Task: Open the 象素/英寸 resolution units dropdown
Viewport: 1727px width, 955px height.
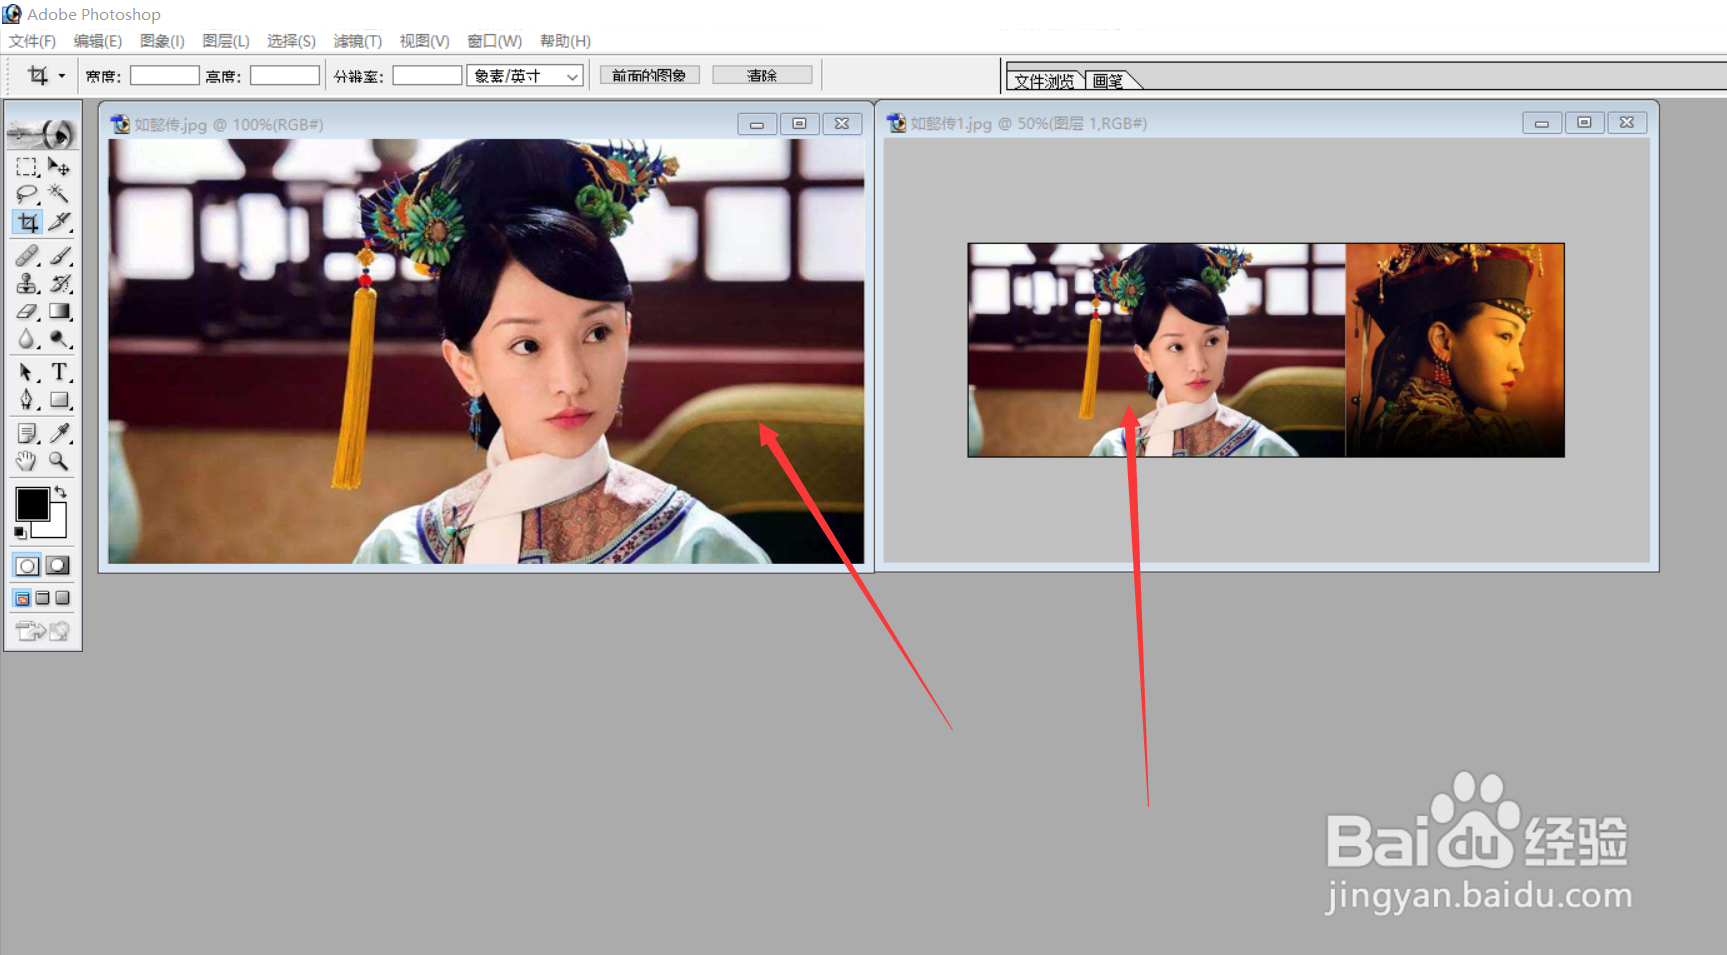Action: (525, 76)
